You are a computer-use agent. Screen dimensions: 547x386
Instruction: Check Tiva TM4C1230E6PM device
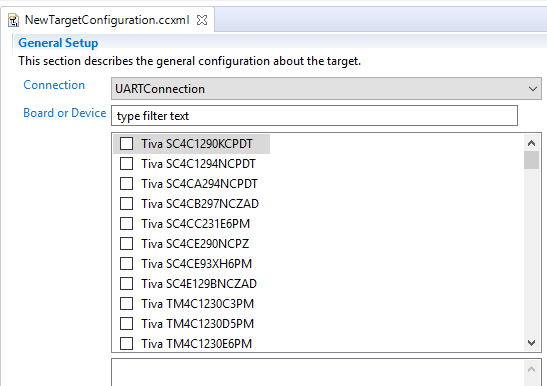[x=126, y=343]
